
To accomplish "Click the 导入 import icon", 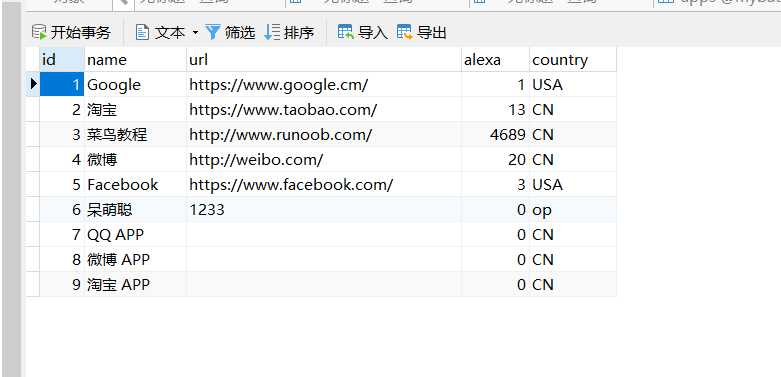I will coord(346,33).
